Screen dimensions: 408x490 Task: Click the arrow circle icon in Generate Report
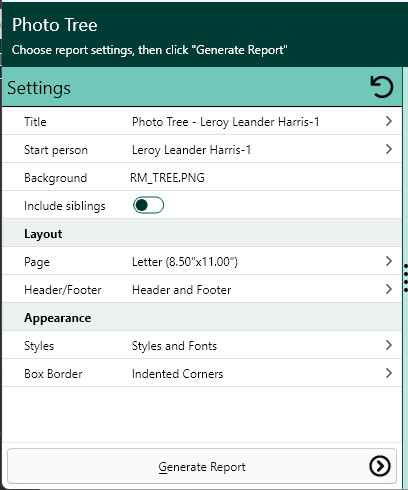point(380,466)
